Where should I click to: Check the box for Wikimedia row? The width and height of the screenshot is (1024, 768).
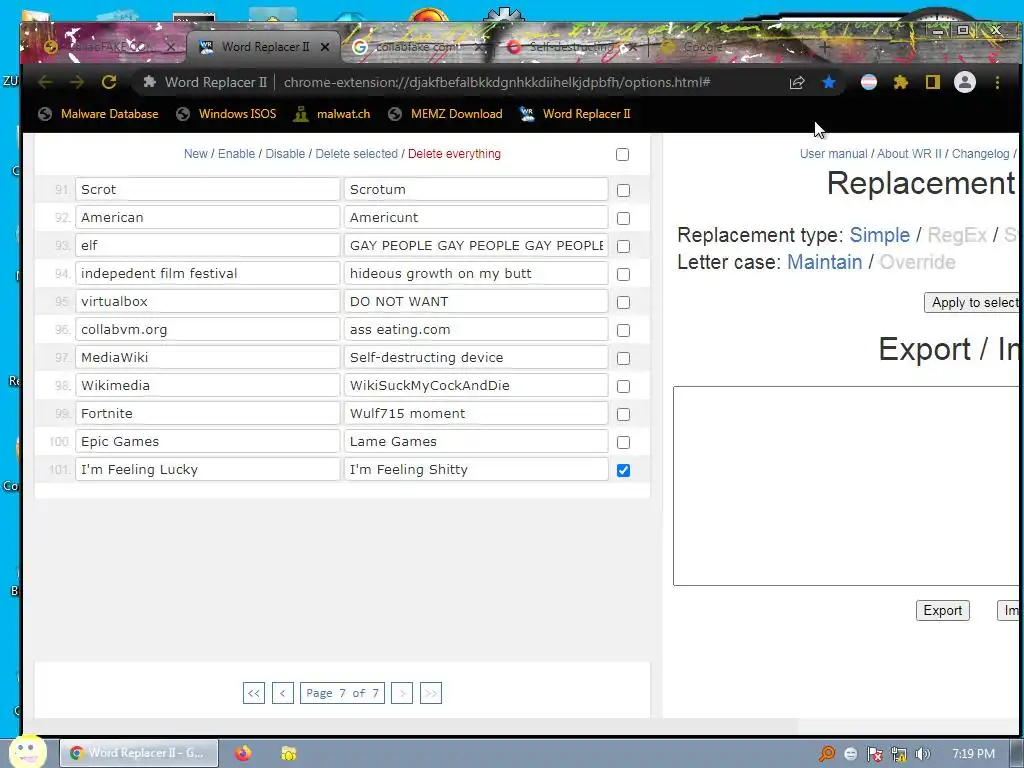[x=624, y=387]
